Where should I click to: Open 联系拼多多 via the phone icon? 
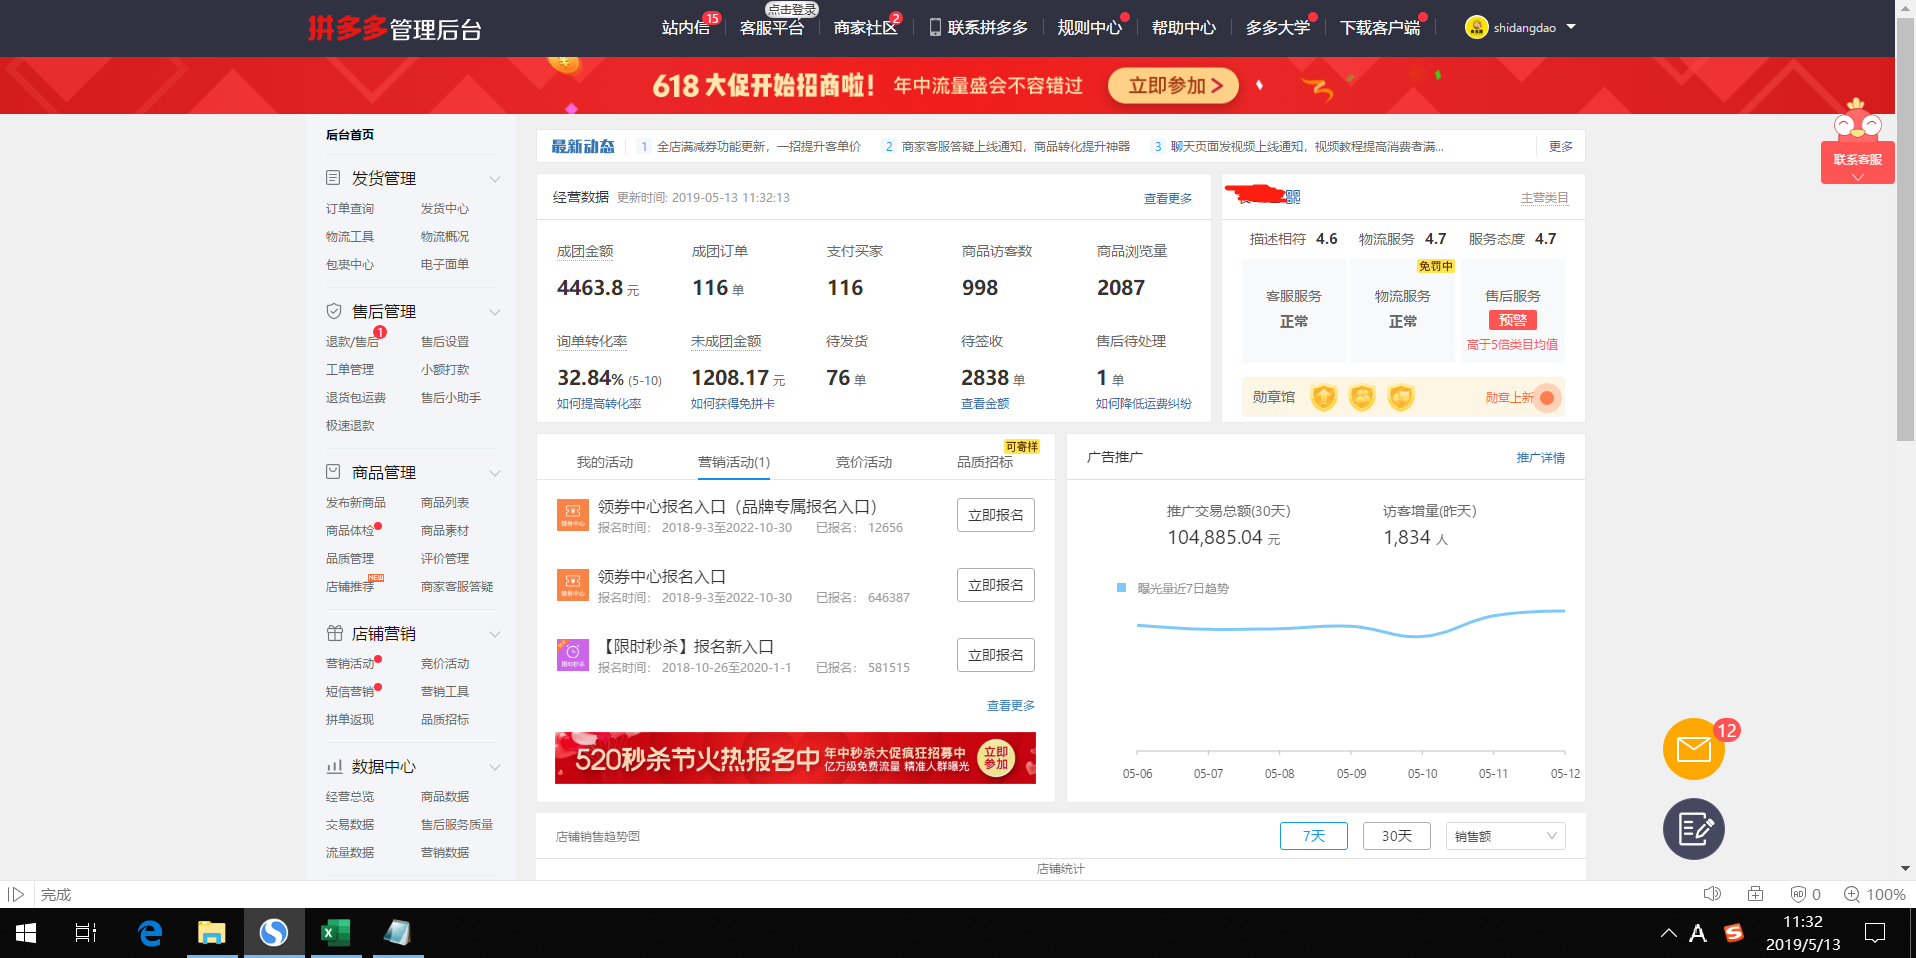(x=935, y=28)
